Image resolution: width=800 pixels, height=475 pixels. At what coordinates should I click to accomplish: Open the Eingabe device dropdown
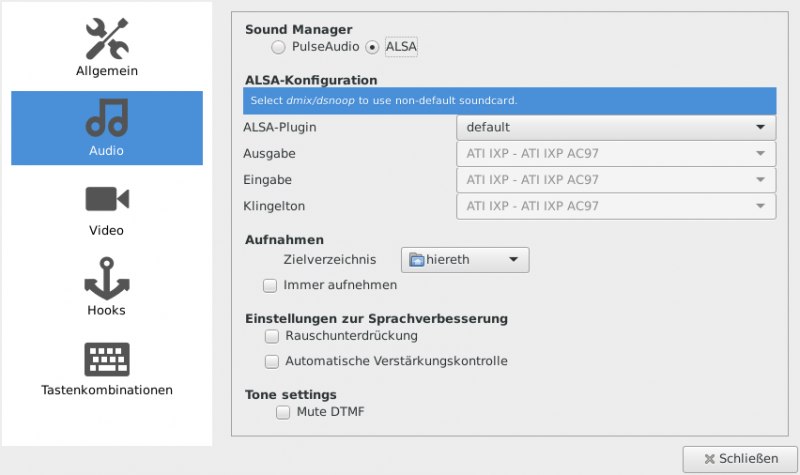[x=616, y=180]
